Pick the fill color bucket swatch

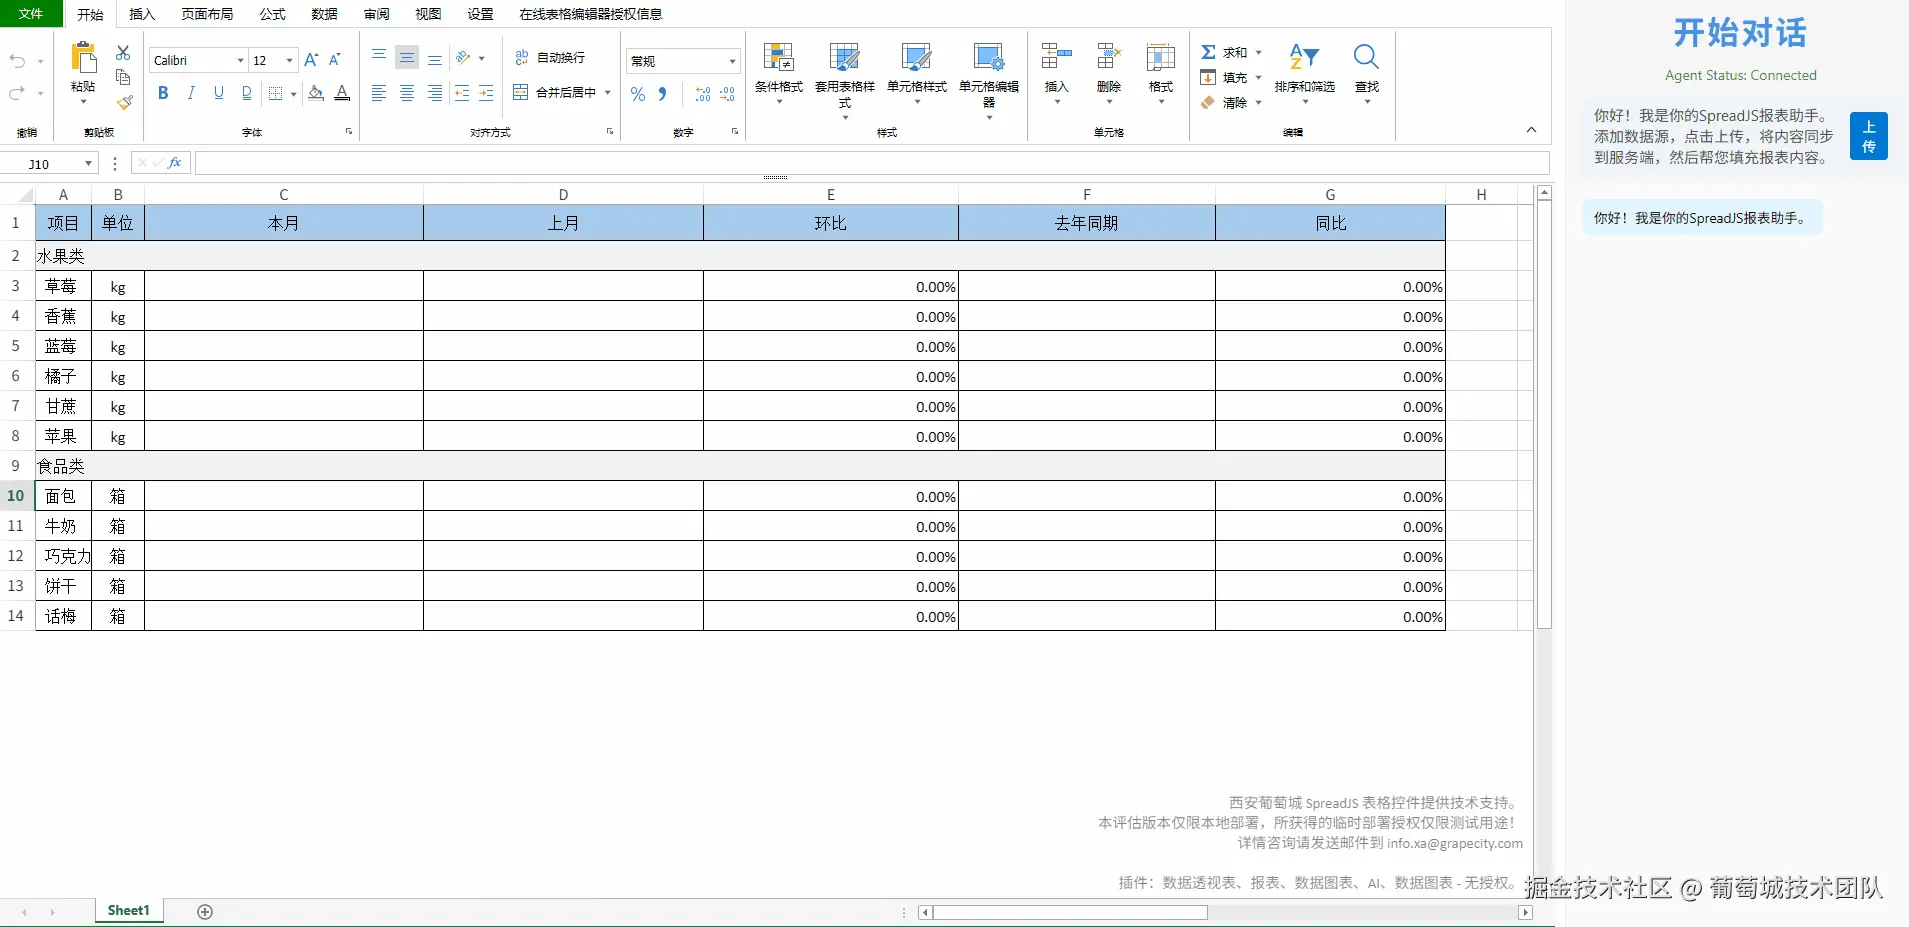316,93
